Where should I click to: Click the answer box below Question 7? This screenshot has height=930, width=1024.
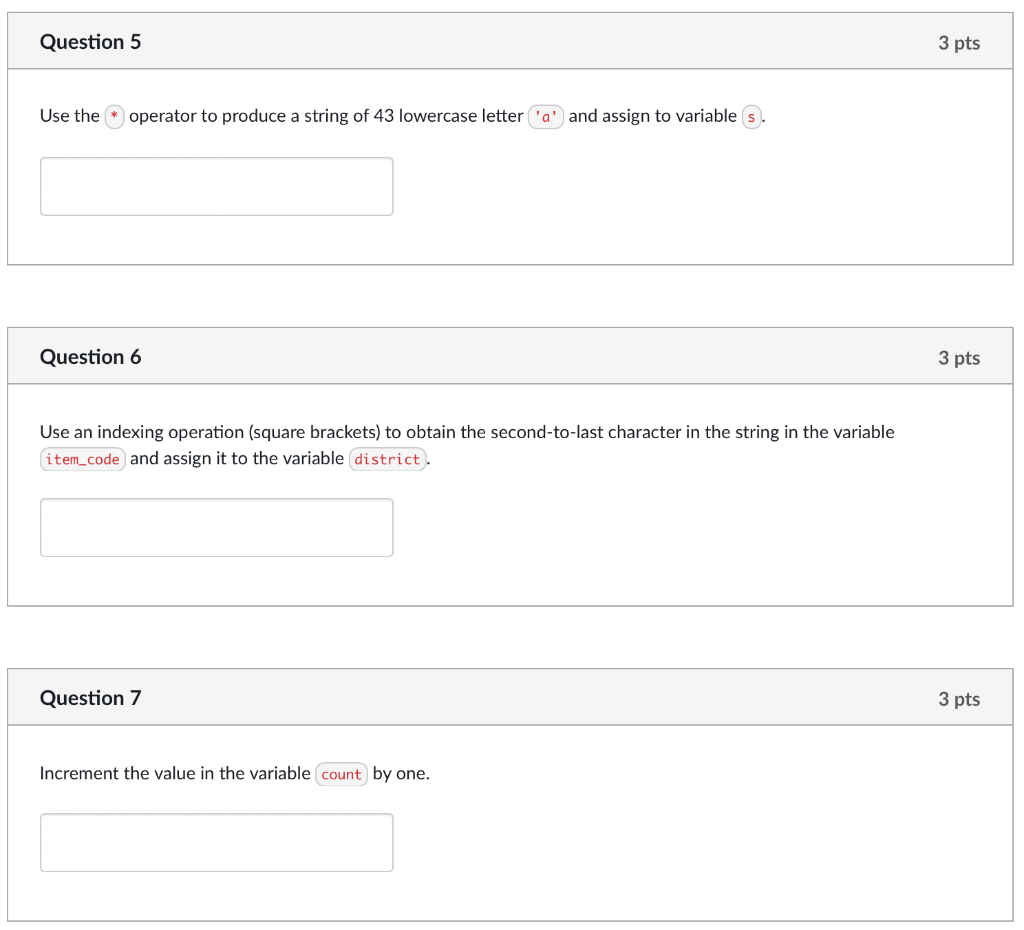(x=216, y=842)
